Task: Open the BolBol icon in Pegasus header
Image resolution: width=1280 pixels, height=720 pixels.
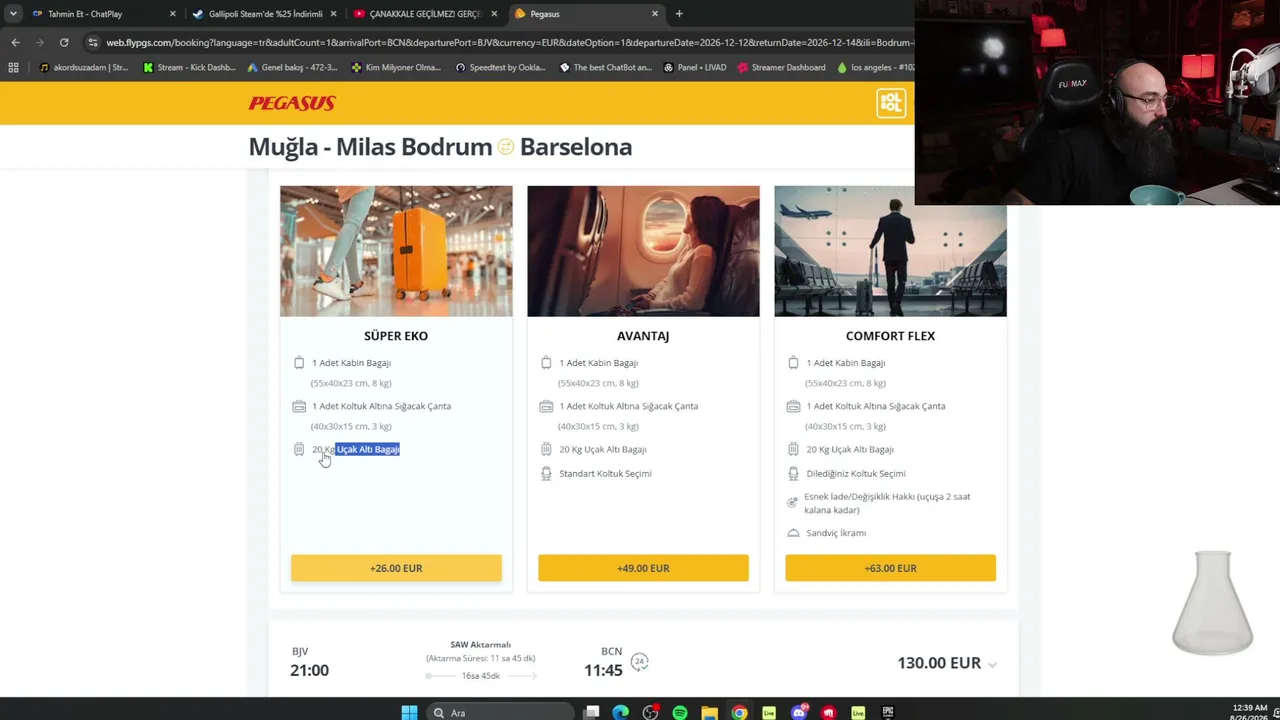Action: point(891,103)
